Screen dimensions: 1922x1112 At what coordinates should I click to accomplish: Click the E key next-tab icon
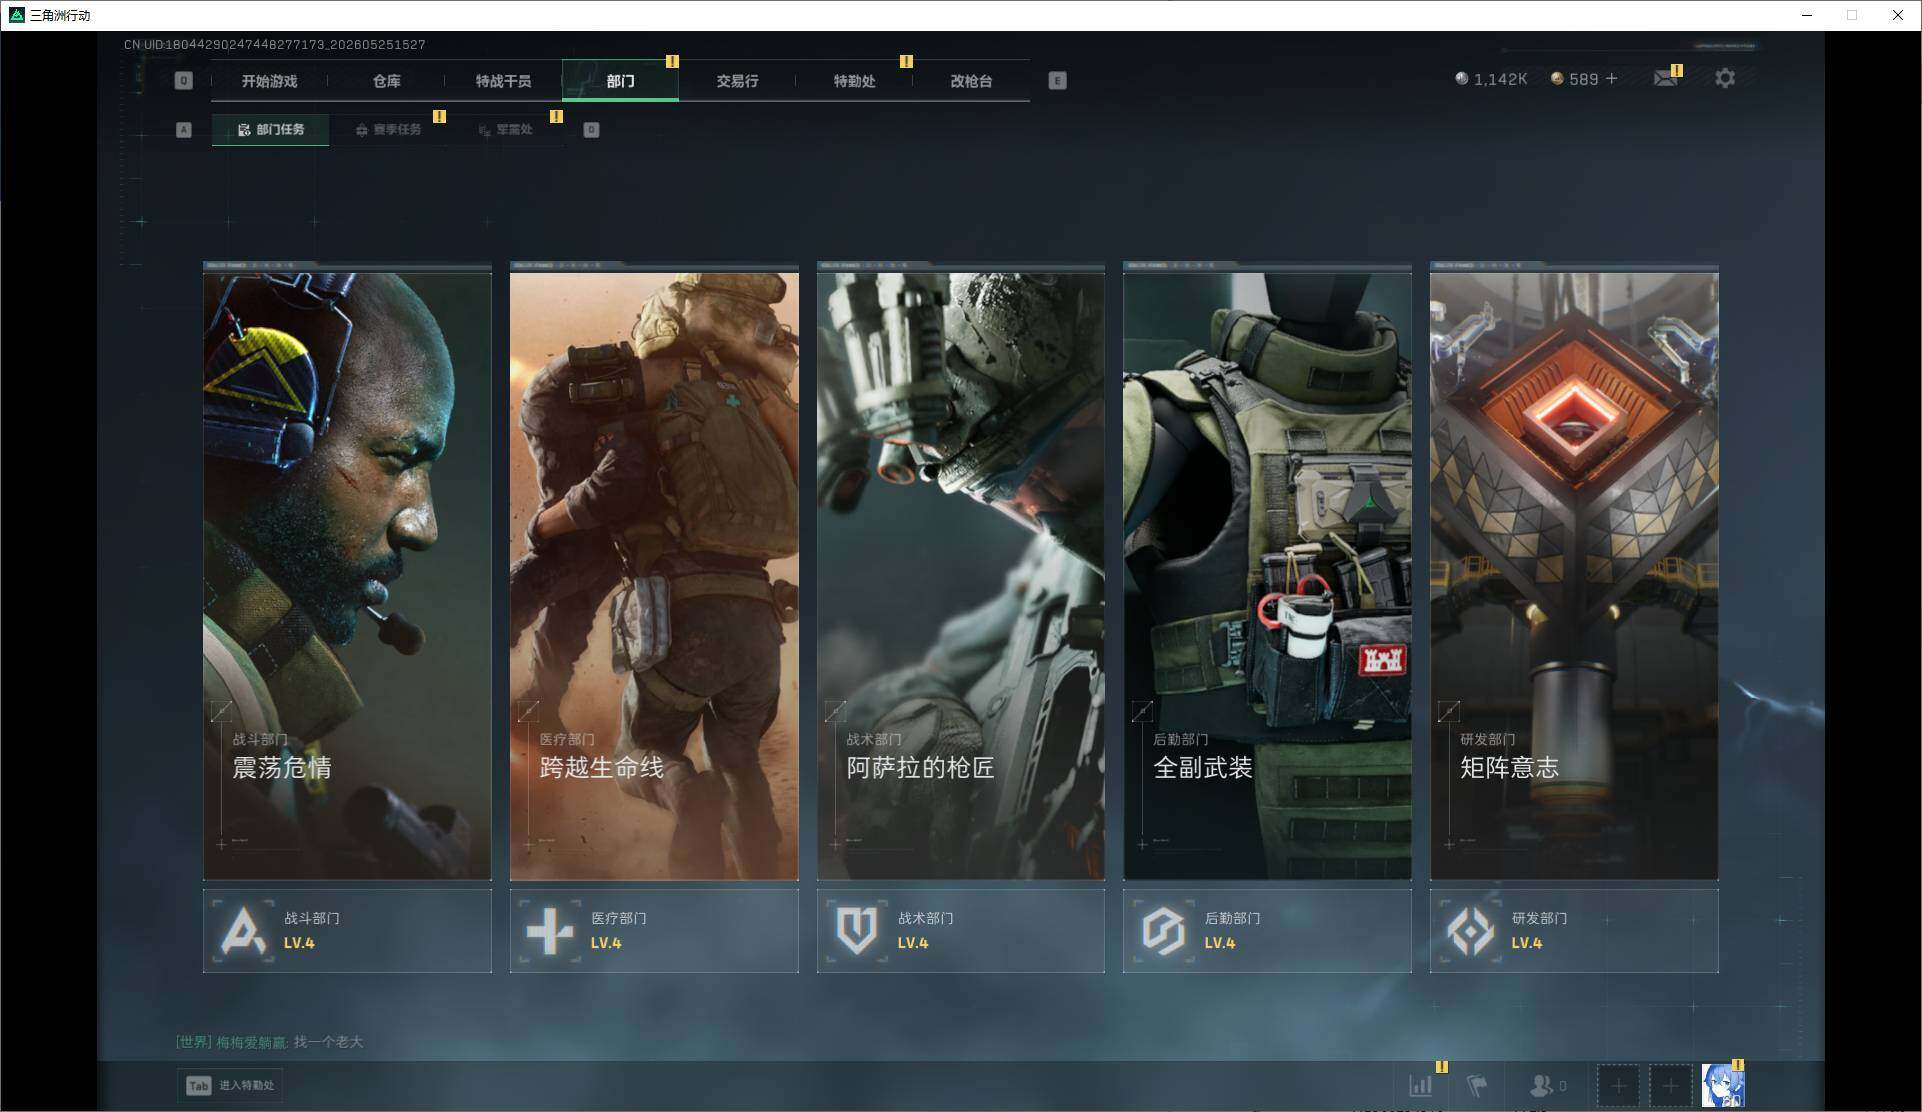pos(1057,80)
